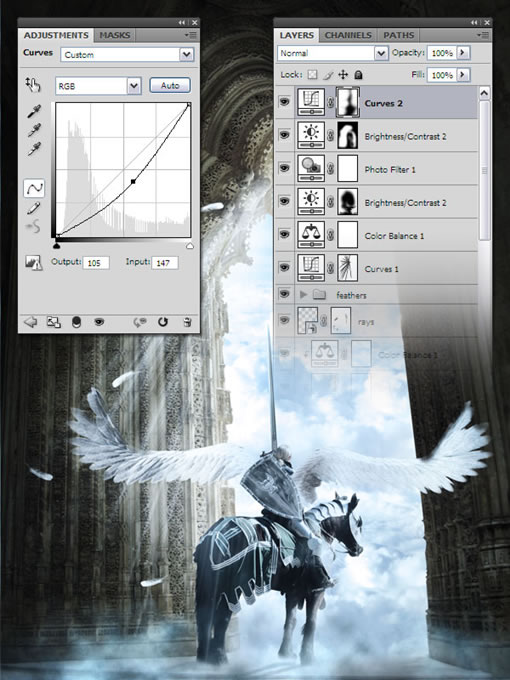Hide the Photo Filter 1 layer
The height and width of the screenshot is (680, 510).
(x=284, y=168)
